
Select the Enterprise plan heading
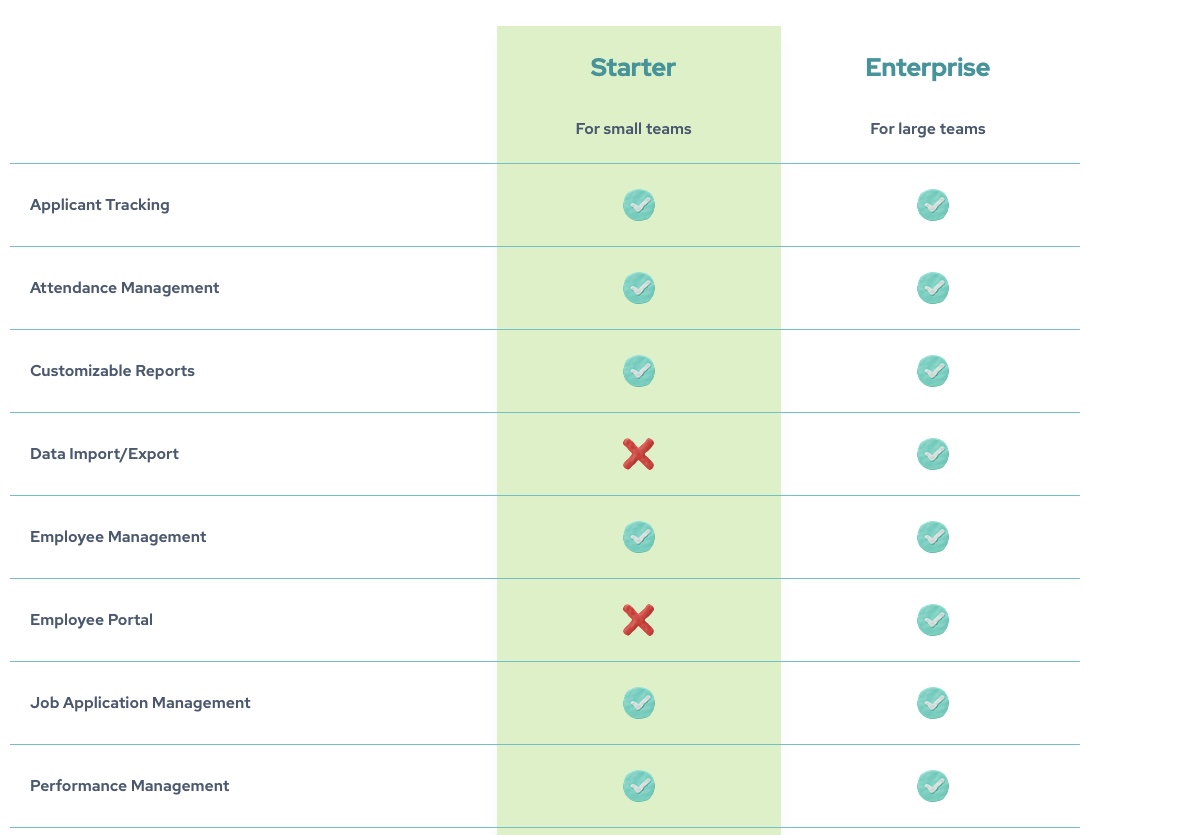tap(927, 68)
